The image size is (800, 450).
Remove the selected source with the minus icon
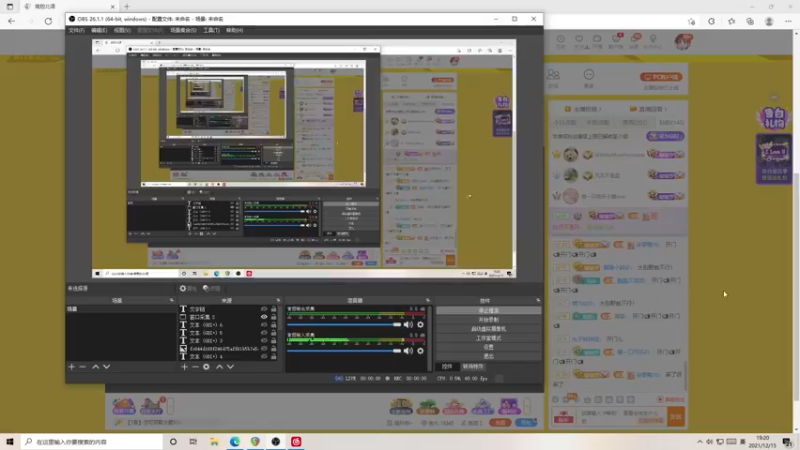195,366
